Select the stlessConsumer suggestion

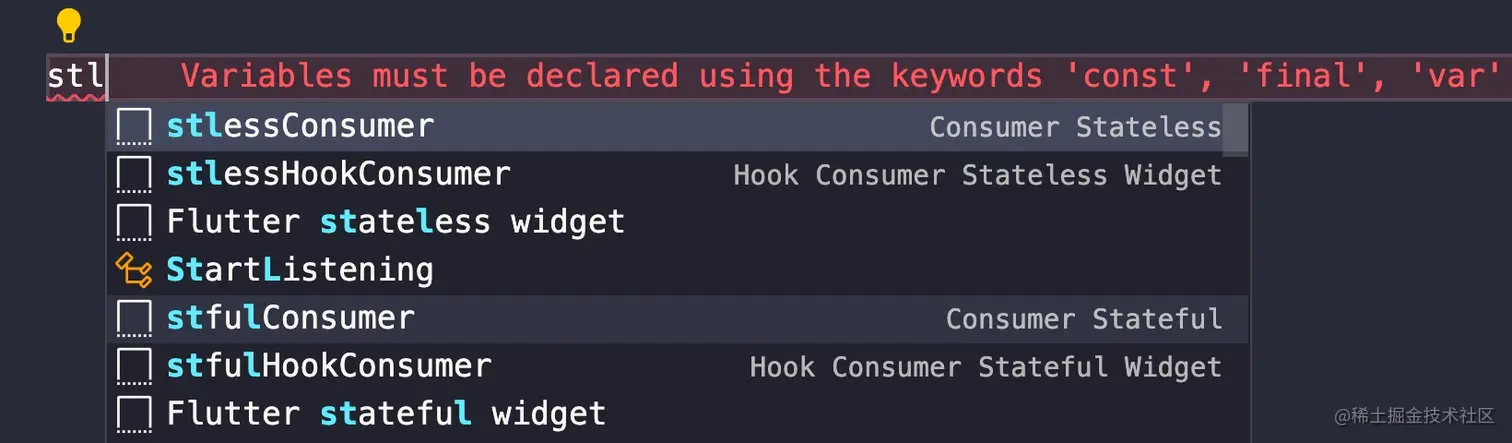coord(300,127)
